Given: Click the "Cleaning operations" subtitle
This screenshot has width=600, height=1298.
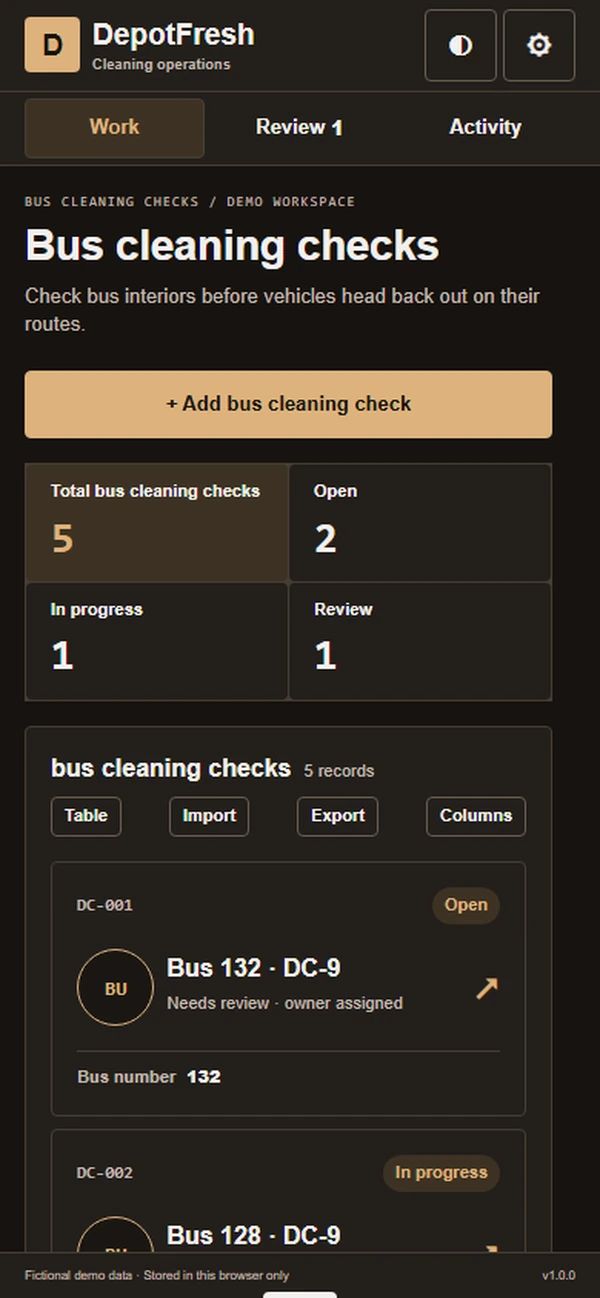Looking at the screenshot, I should pos(161,65).
